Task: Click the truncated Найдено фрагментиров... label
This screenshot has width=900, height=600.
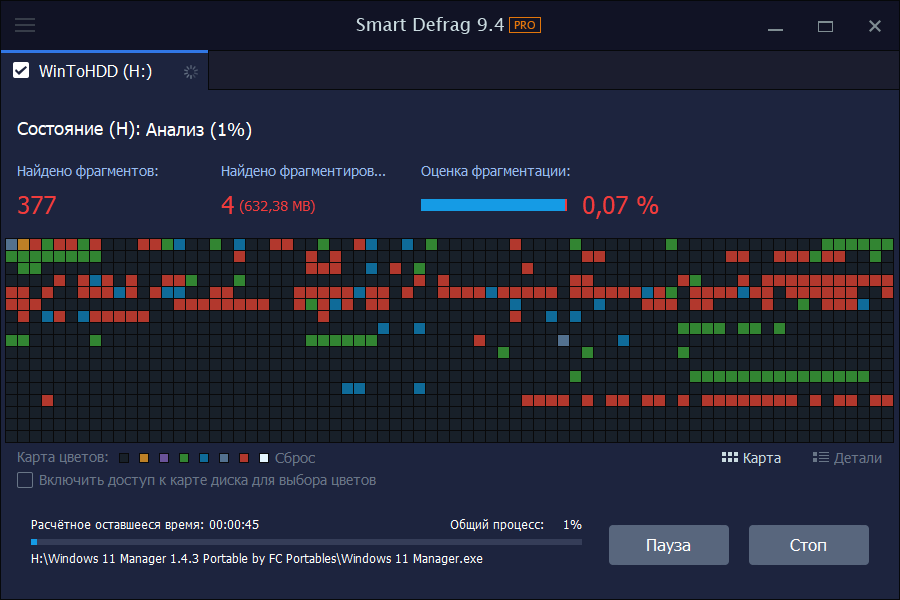Action: pos(303,171)
